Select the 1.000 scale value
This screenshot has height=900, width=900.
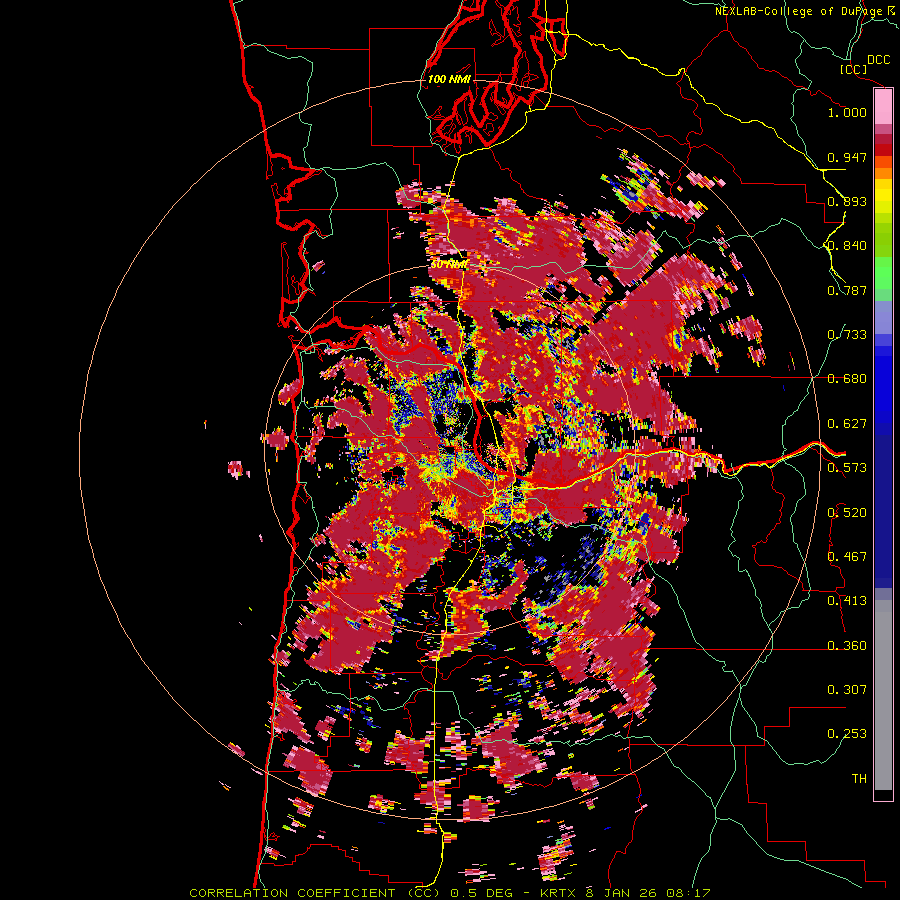847,112
